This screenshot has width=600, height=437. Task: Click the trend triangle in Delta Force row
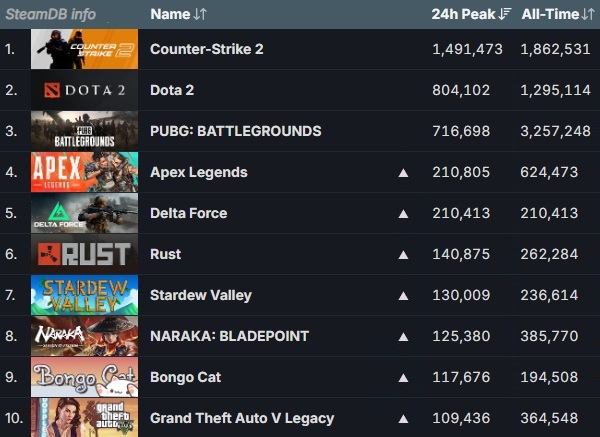coord(404,214)
